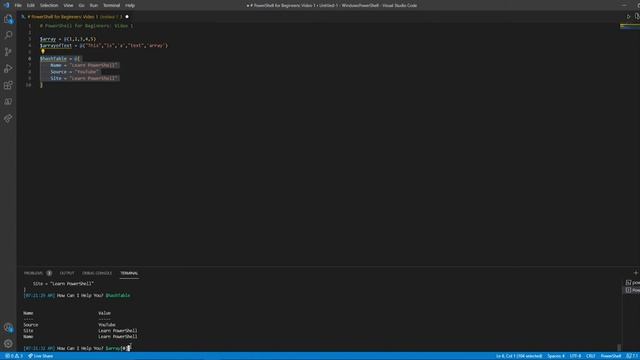Screen dimensions: 640x360
Task: Click the $hashTable line in the editor
Action: [x=61, y=58]
